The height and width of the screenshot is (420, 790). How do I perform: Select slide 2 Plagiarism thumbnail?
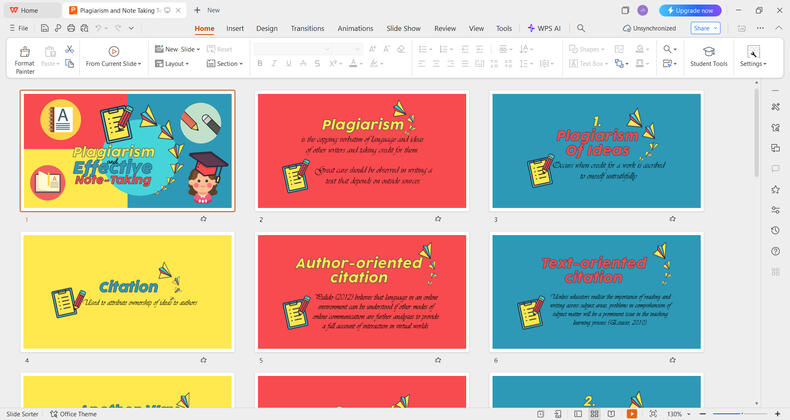[362, 151]
